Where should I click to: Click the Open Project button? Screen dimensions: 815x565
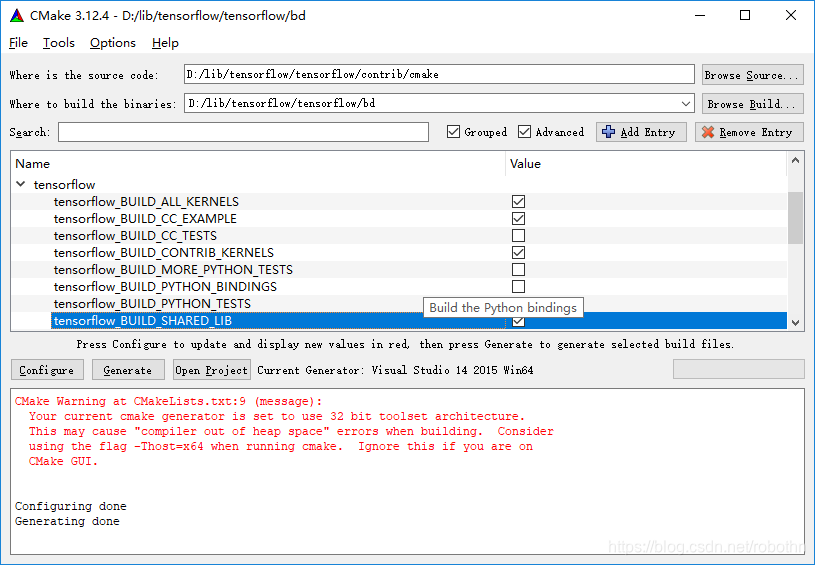[x=212, y=370]
